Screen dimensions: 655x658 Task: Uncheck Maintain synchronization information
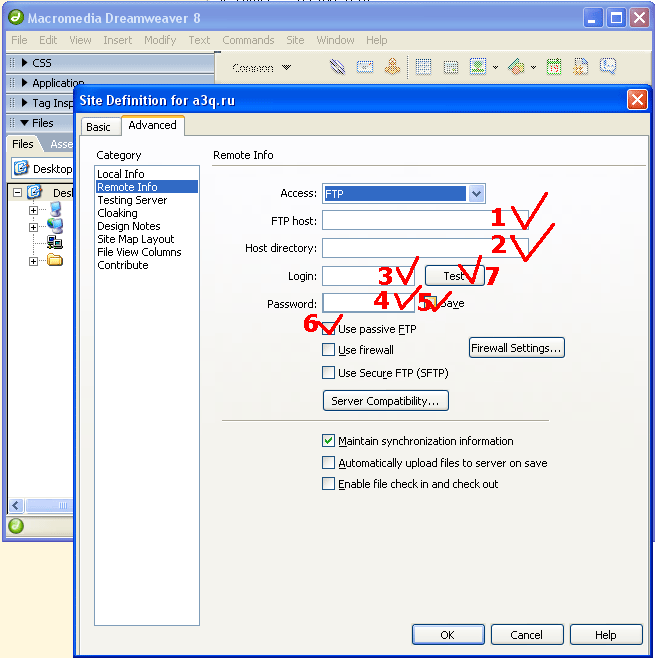click(329, 441)
